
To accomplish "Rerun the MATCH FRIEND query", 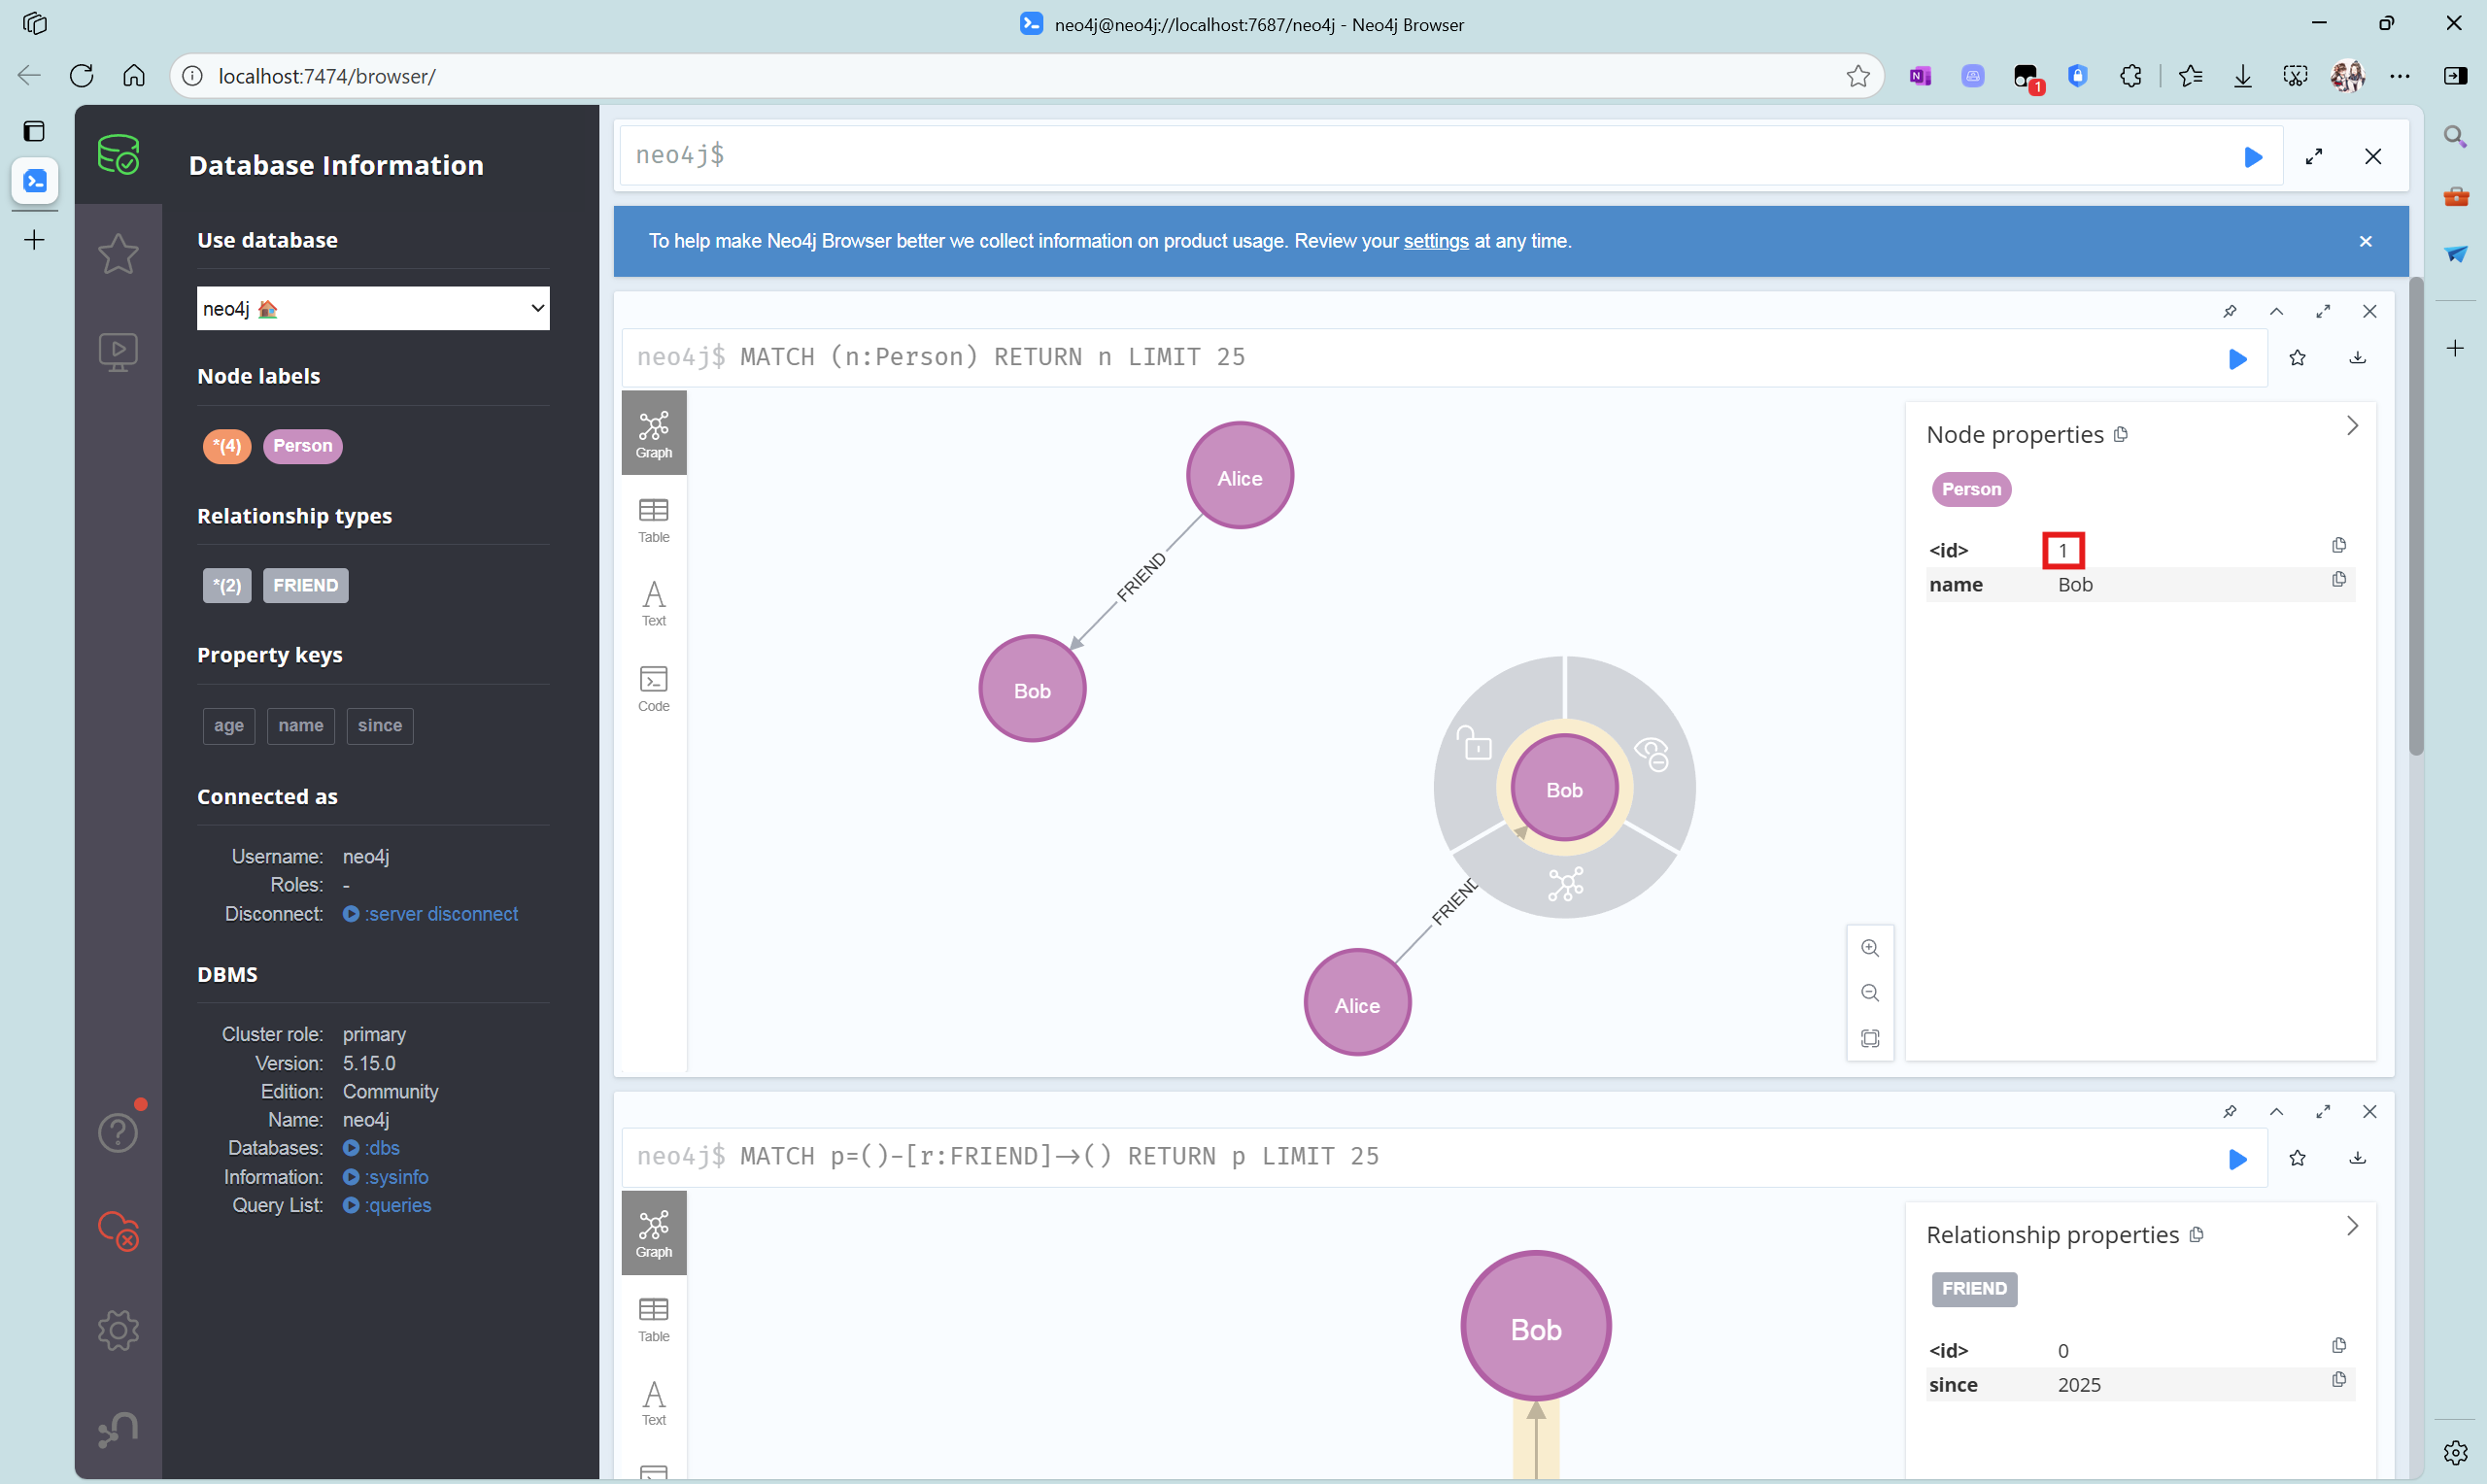I will click(x=2238, y=1159).
